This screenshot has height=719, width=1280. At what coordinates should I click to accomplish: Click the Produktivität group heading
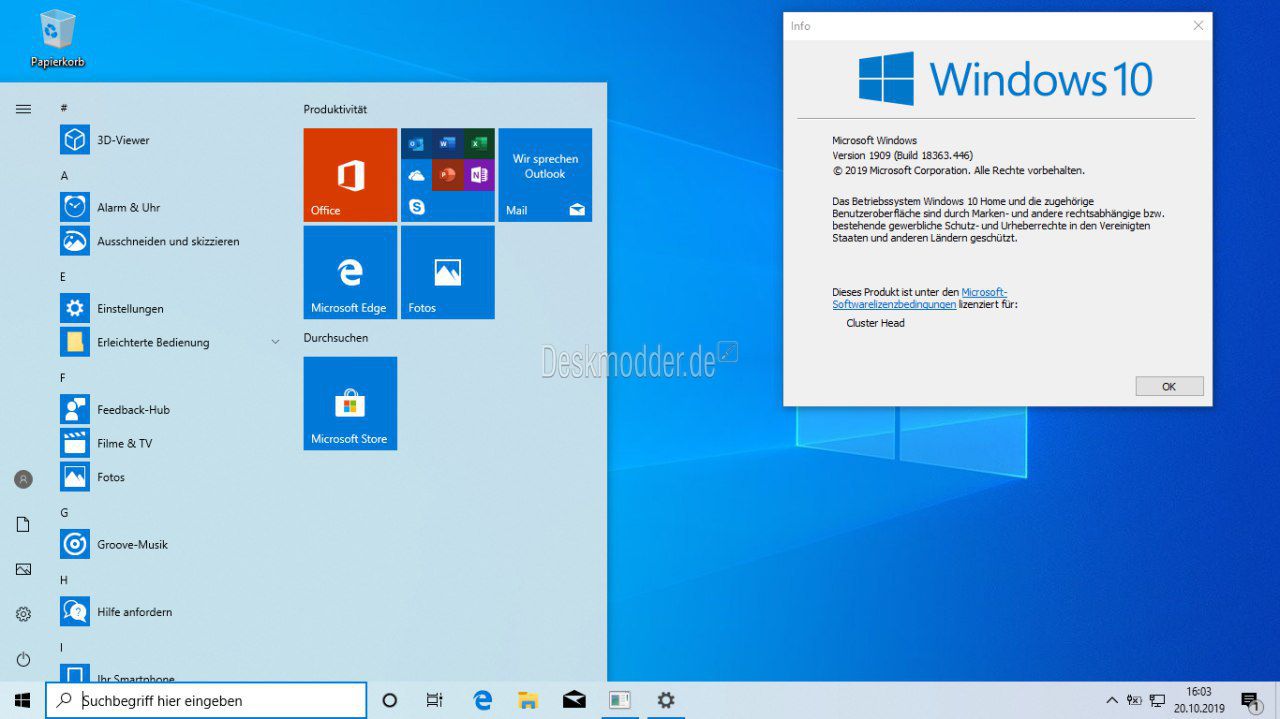(335, 109)
